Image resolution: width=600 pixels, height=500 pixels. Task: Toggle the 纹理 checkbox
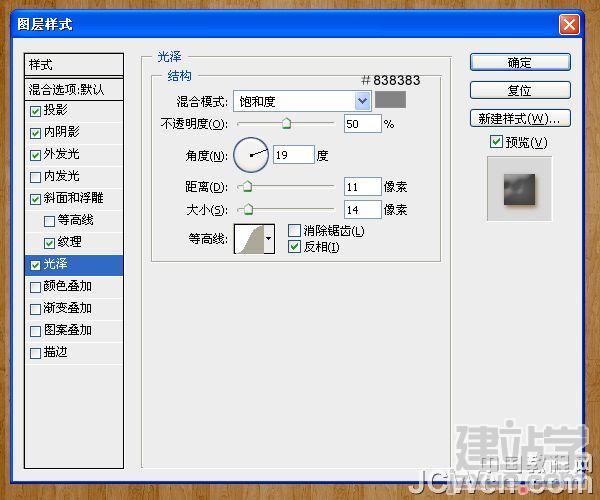[49, 243]
